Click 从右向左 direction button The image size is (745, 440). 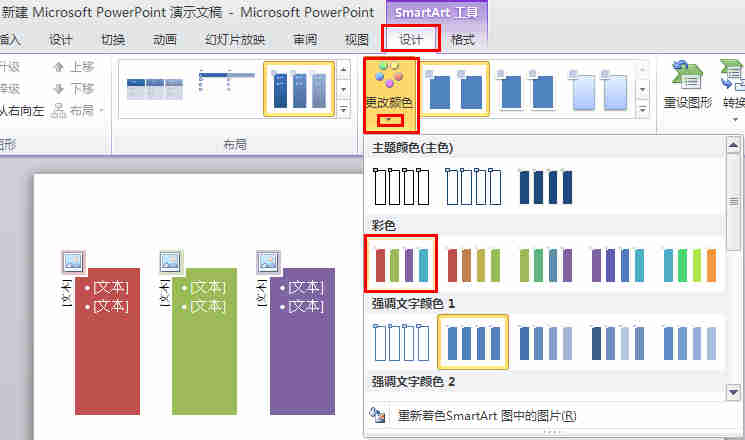coord(21,111)
